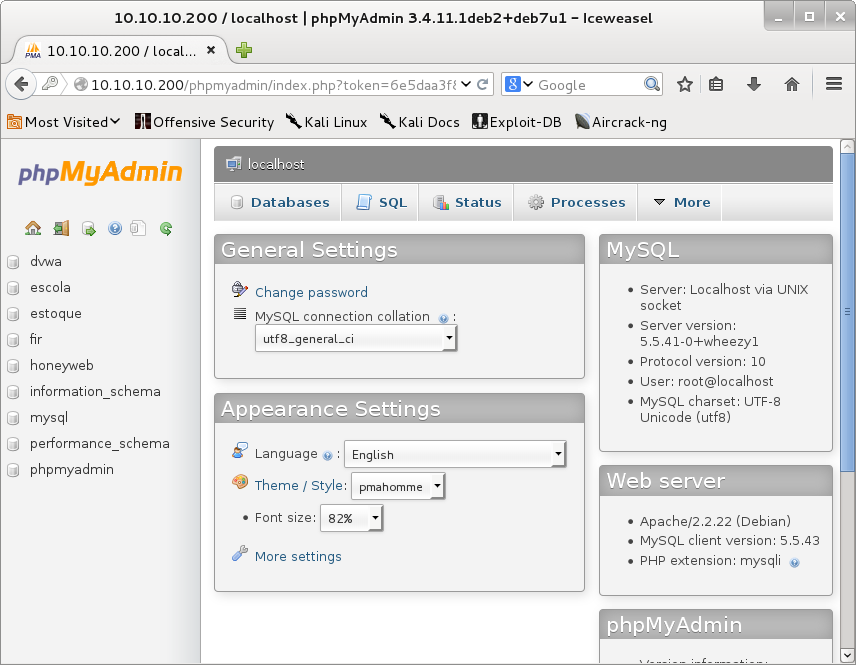The height and width of the screenshot is (665, 856).
Task: Click the 'User: root@localhost' text
Action: click(706, 381)
